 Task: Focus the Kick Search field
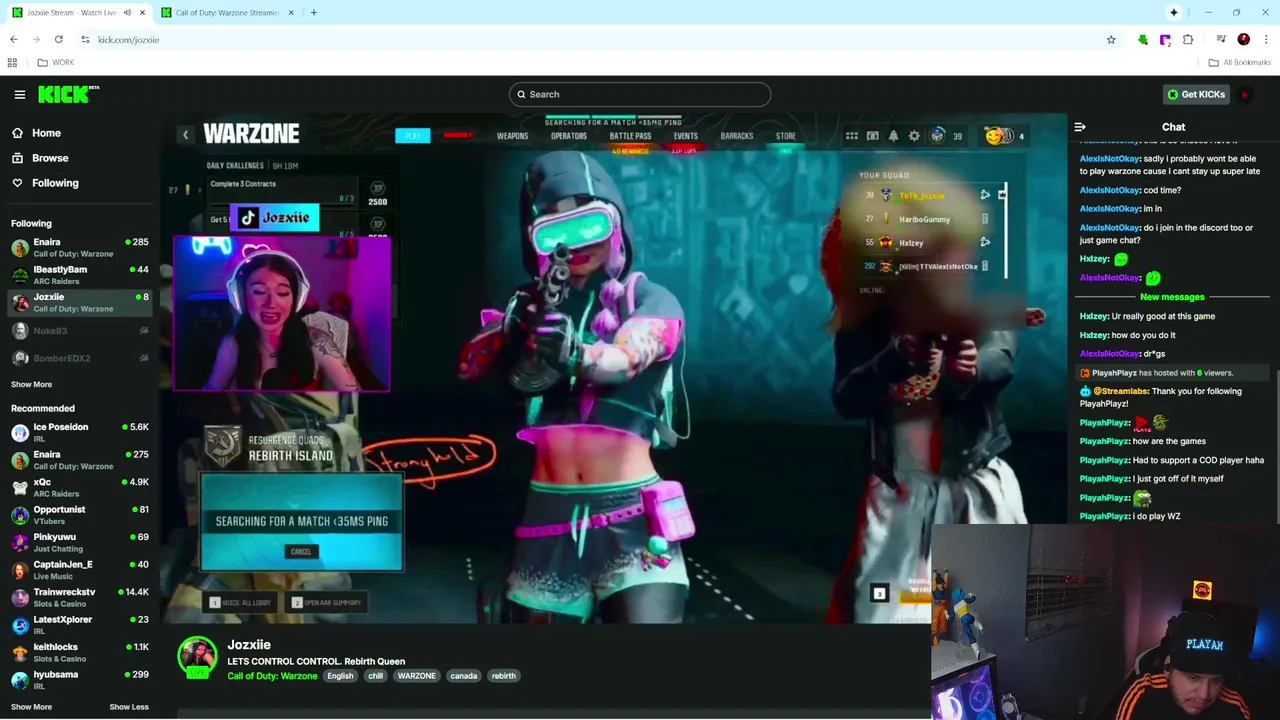click(640, 94)
